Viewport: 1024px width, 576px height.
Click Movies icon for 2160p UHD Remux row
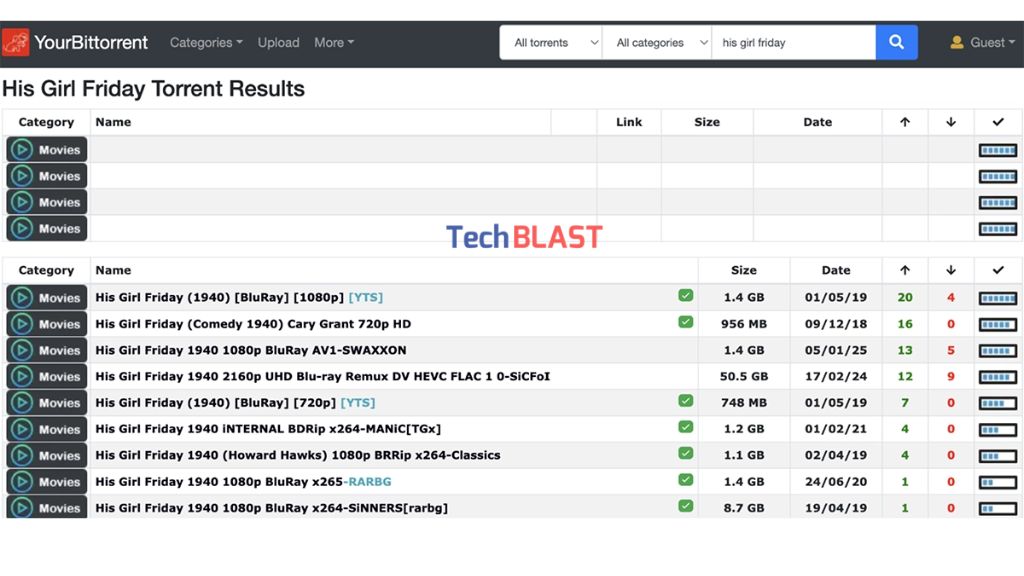[46, 376]
